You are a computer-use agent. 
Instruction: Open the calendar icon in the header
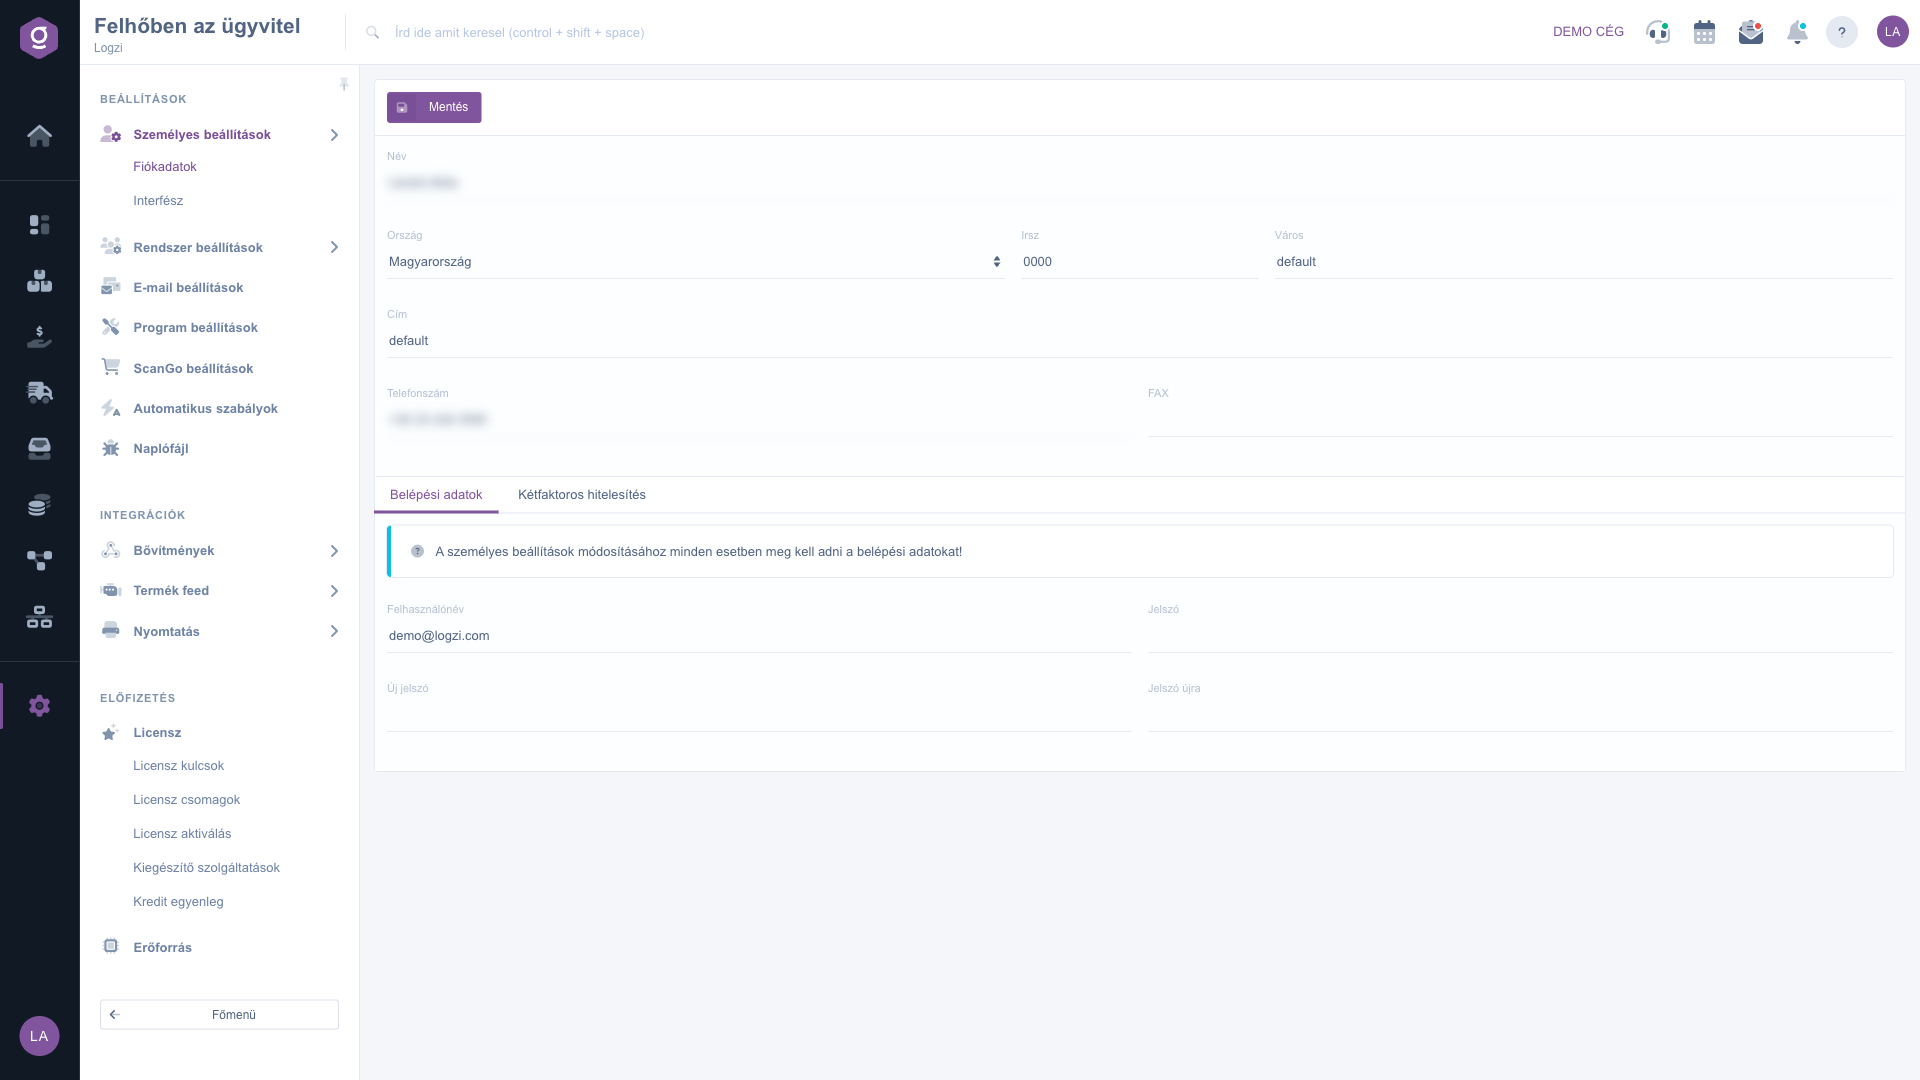click(1704, 32)
